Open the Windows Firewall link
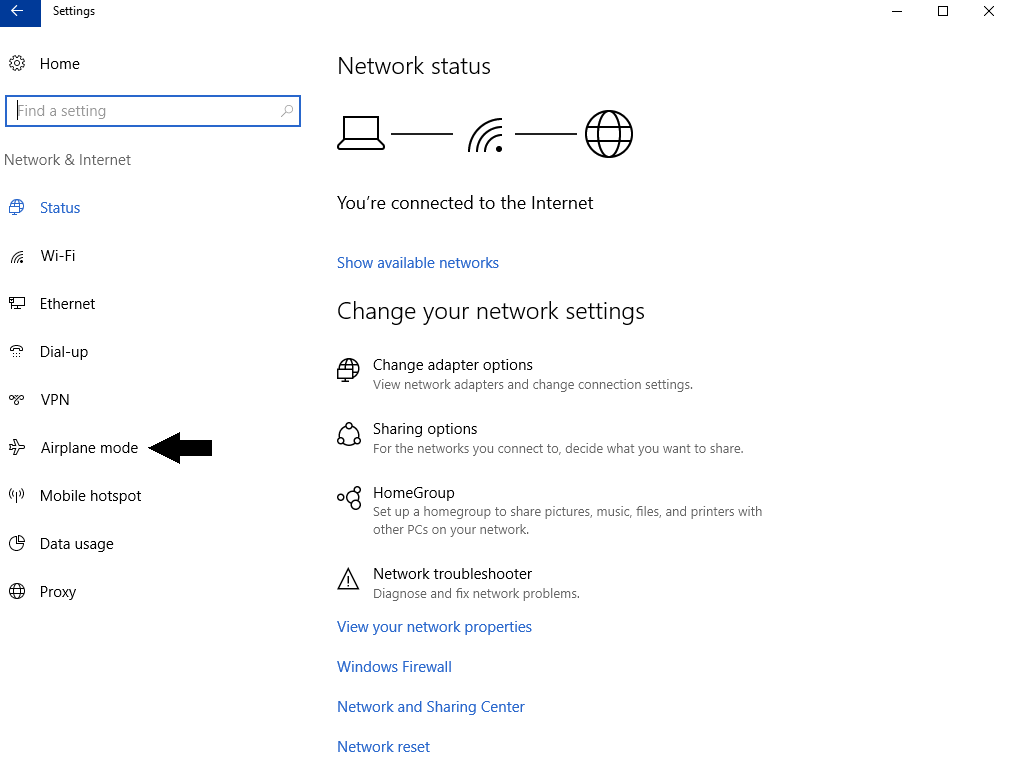 pyautogui.click(x=394, y=667)
